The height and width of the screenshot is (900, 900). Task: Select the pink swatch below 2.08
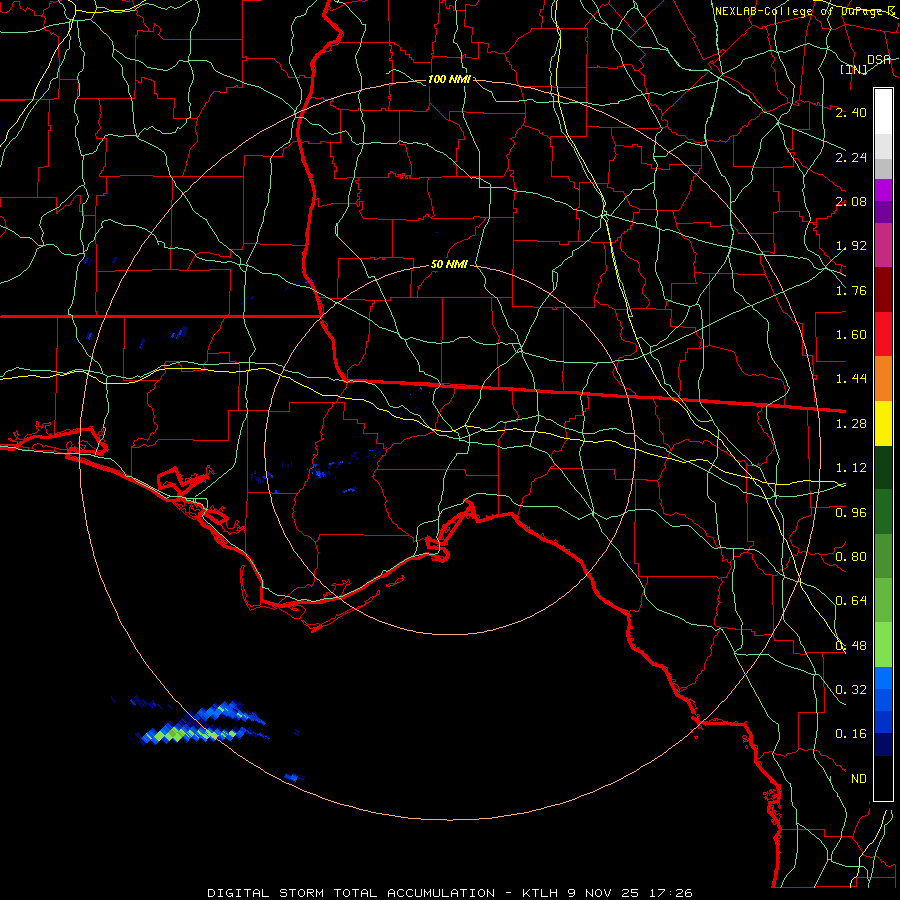coord(883,245)
